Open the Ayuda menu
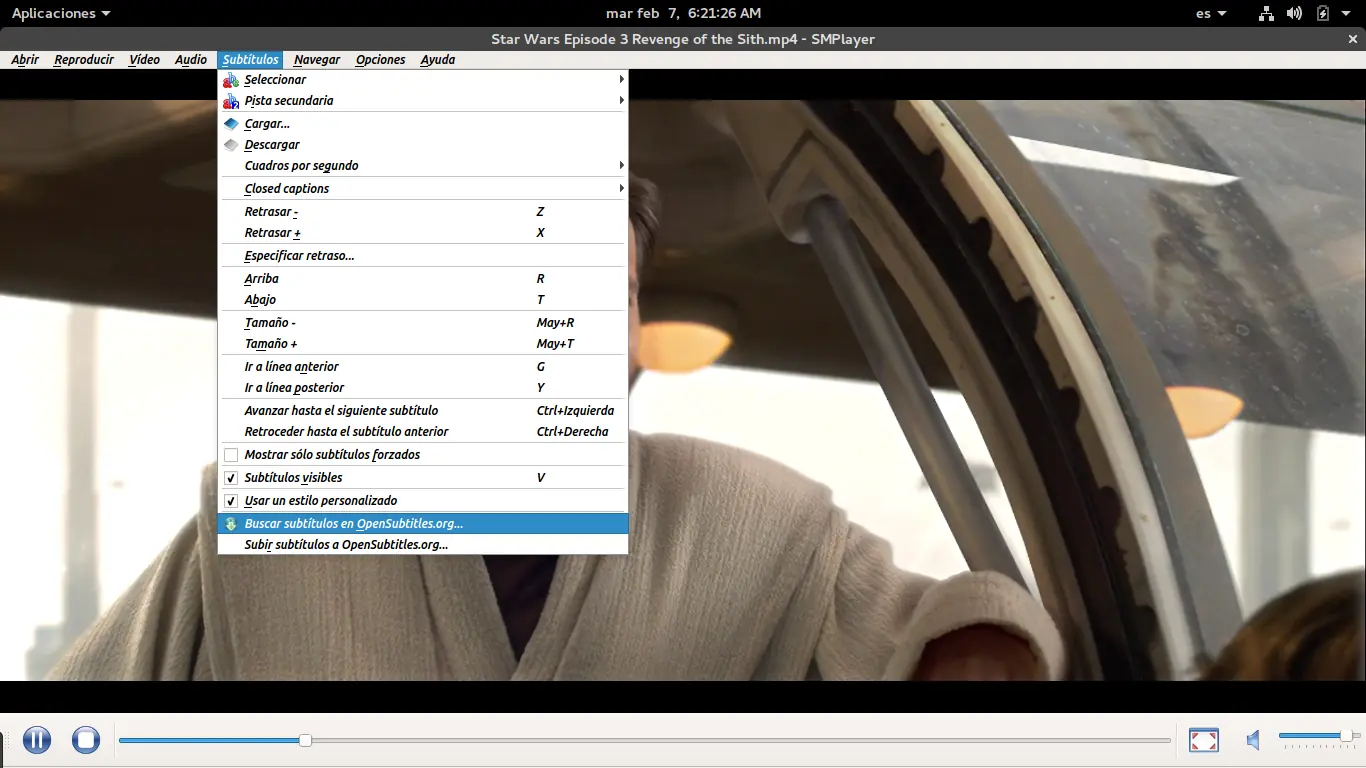This screenshot has width=1366, height=768. click(x=438, y=60)
